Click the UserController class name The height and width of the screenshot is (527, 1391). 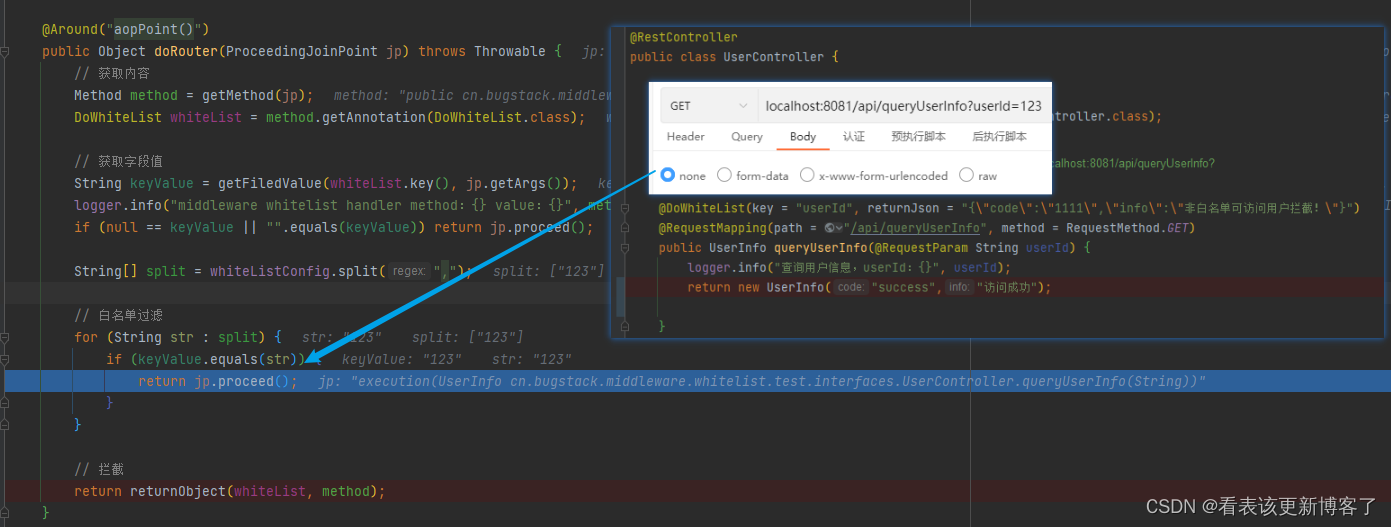(774, 57)
